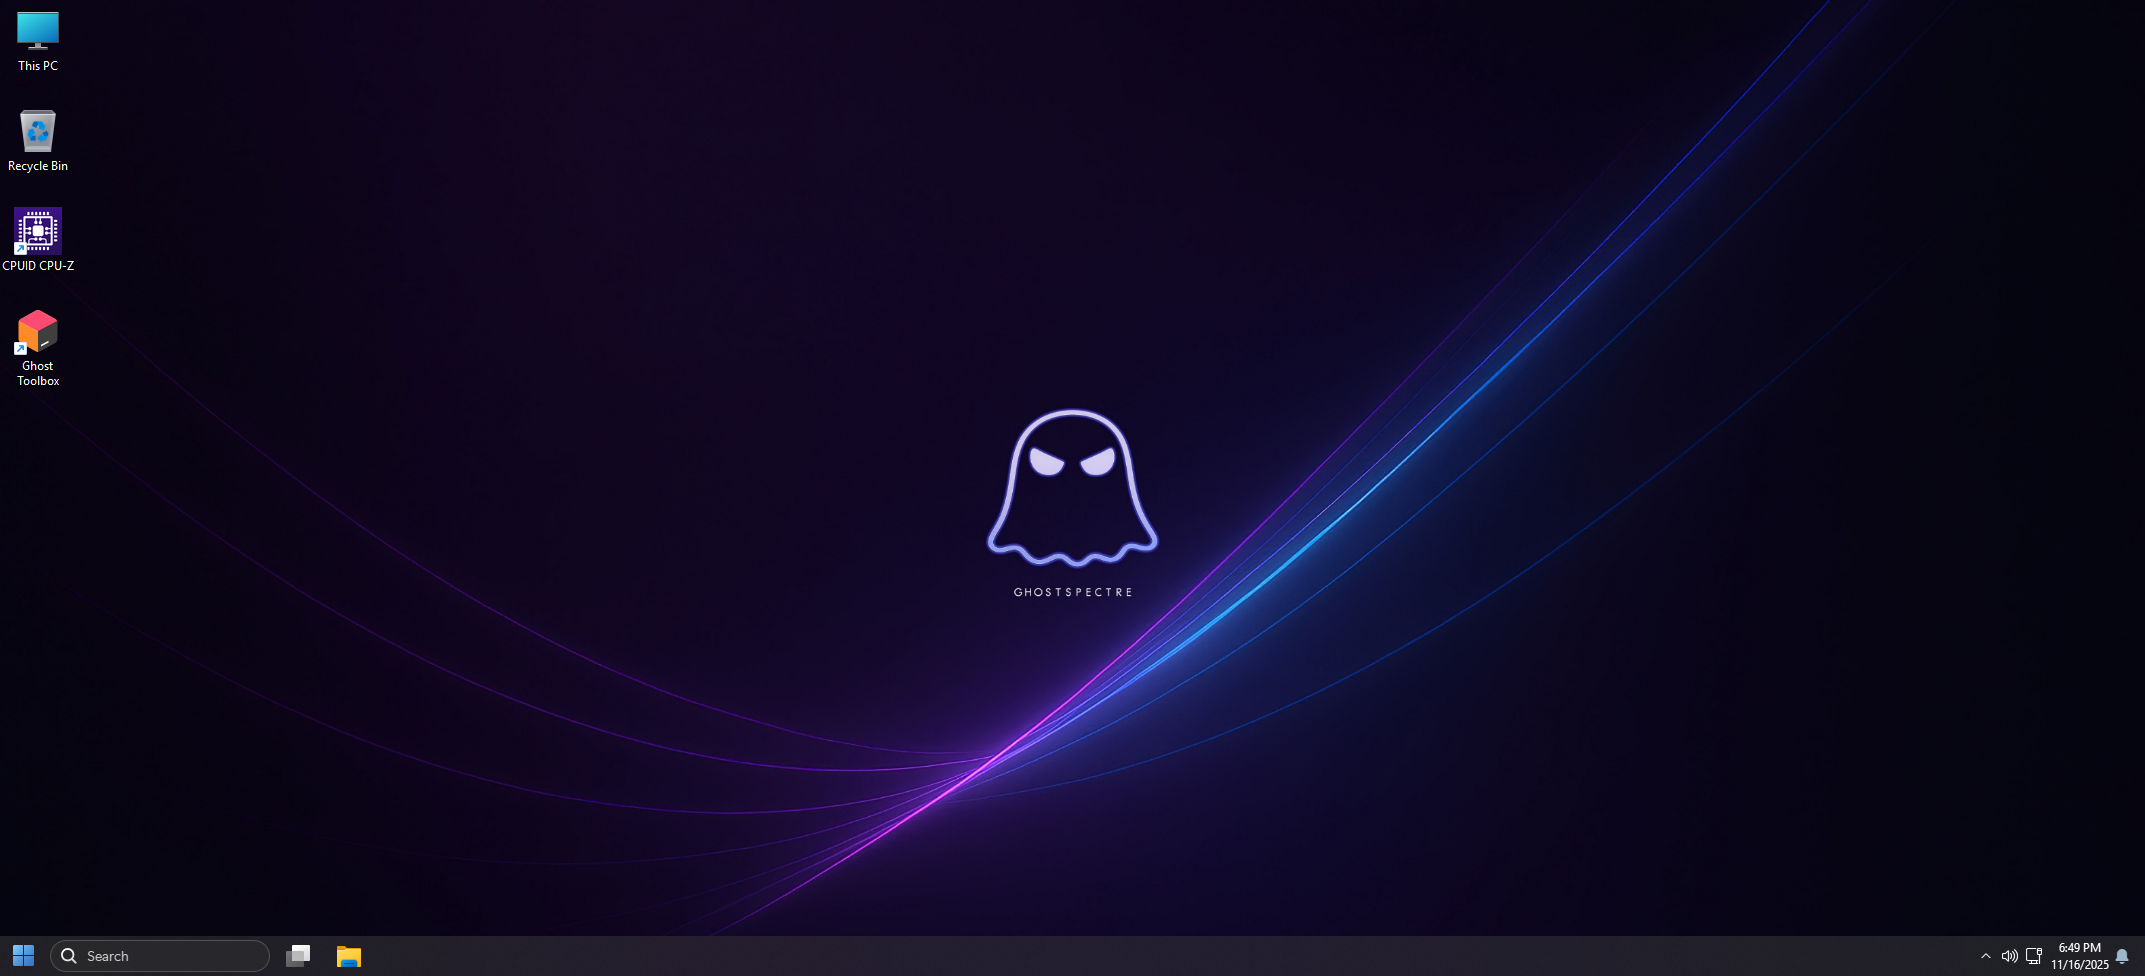This screenshot has width=2145, height=976.
Task: Click the "Ghost Toolbox" text label
Action: click(38, 373)
